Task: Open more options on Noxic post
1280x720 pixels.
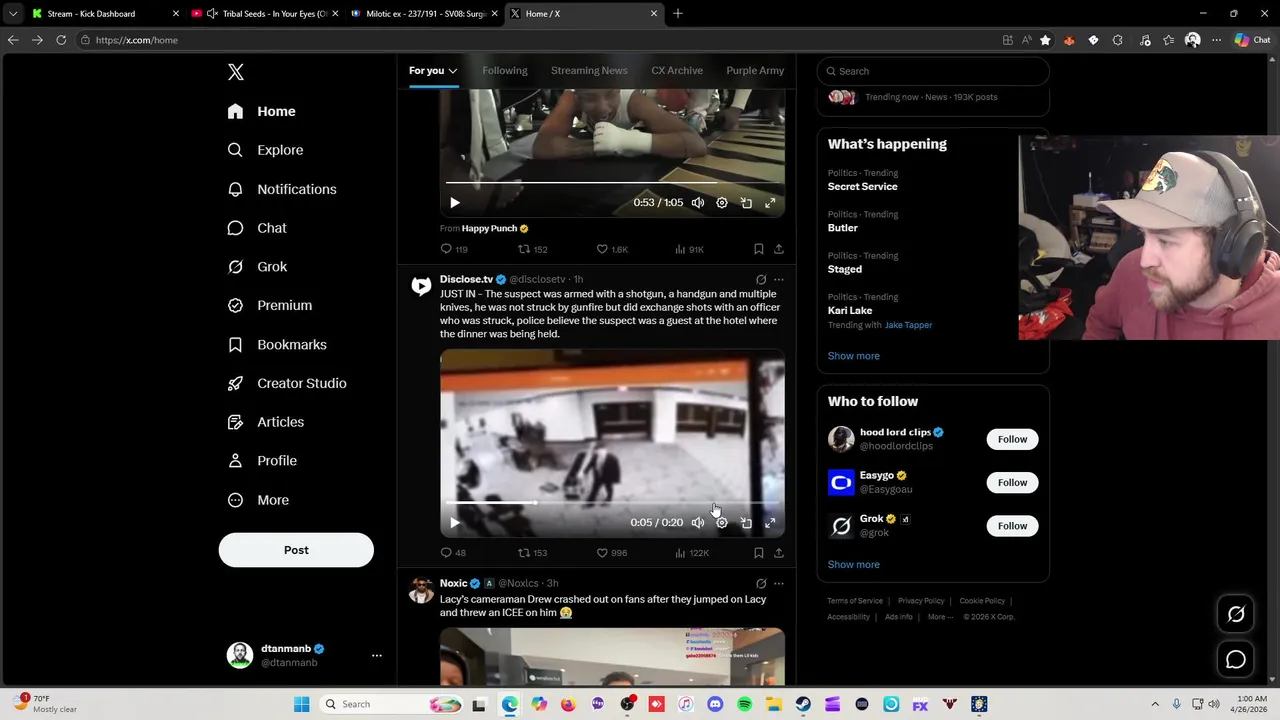Action: (778, 583)
